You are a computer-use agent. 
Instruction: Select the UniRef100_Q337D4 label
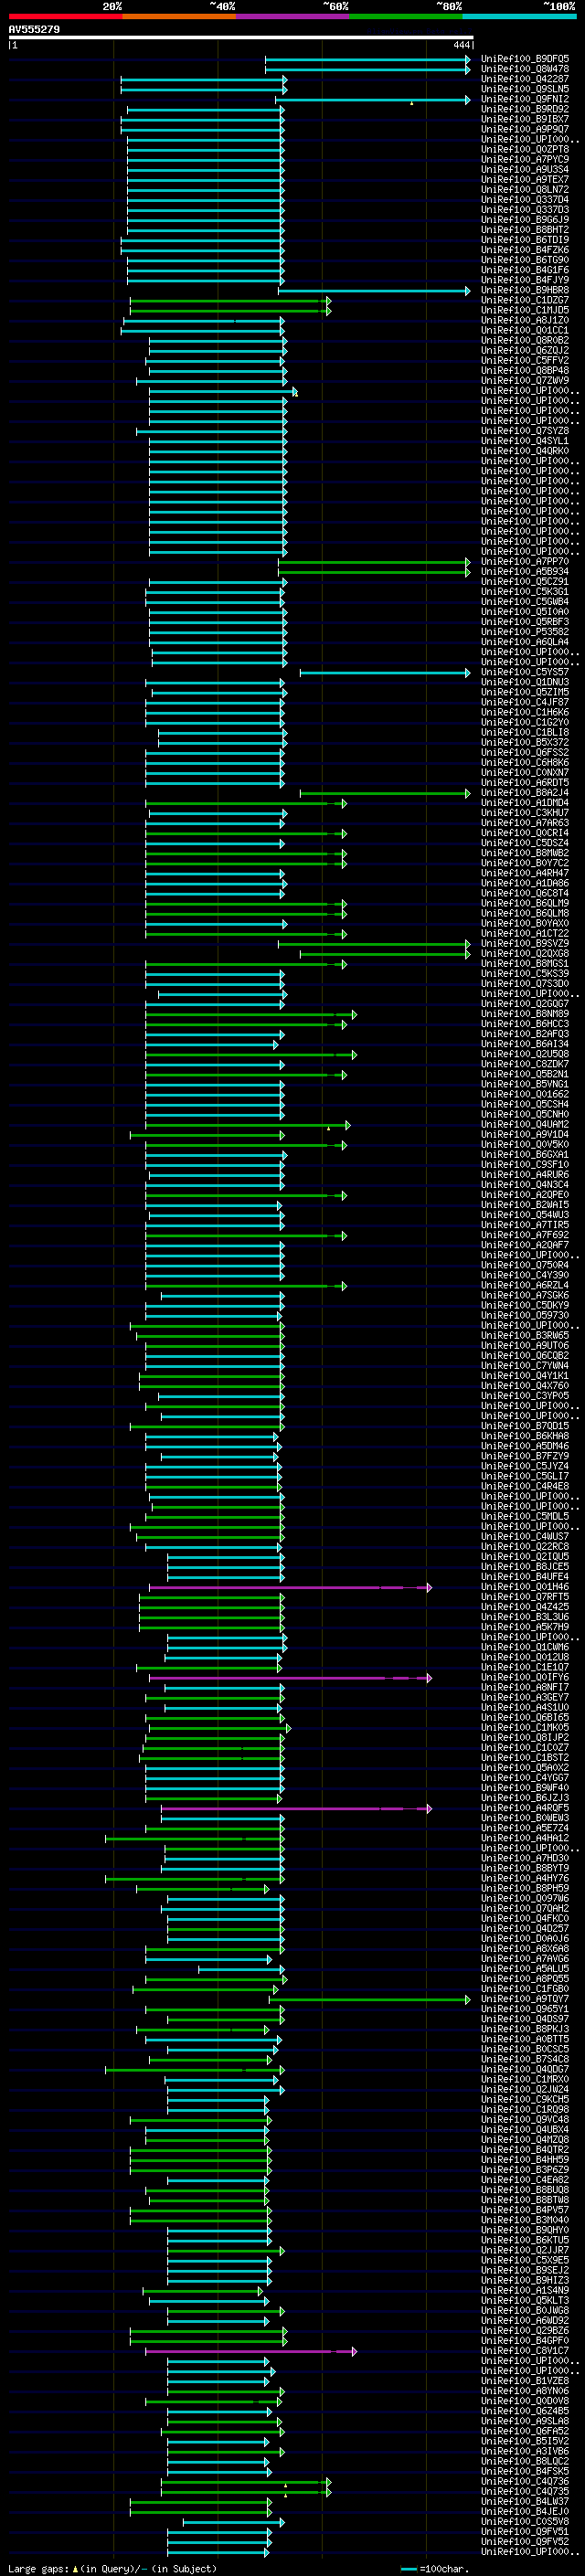[525, 199]
